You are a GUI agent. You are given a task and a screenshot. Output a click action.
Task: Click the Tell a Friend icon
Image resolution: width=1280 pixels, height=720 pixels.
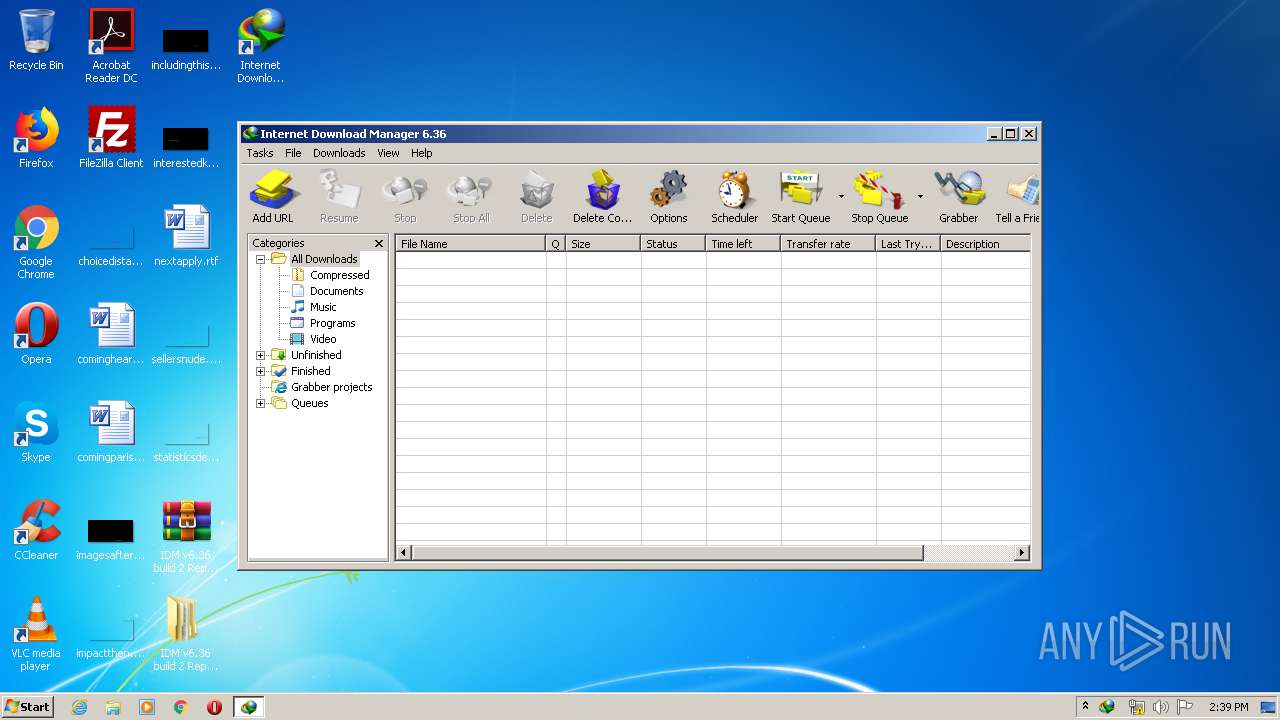tap(1017, 197)
